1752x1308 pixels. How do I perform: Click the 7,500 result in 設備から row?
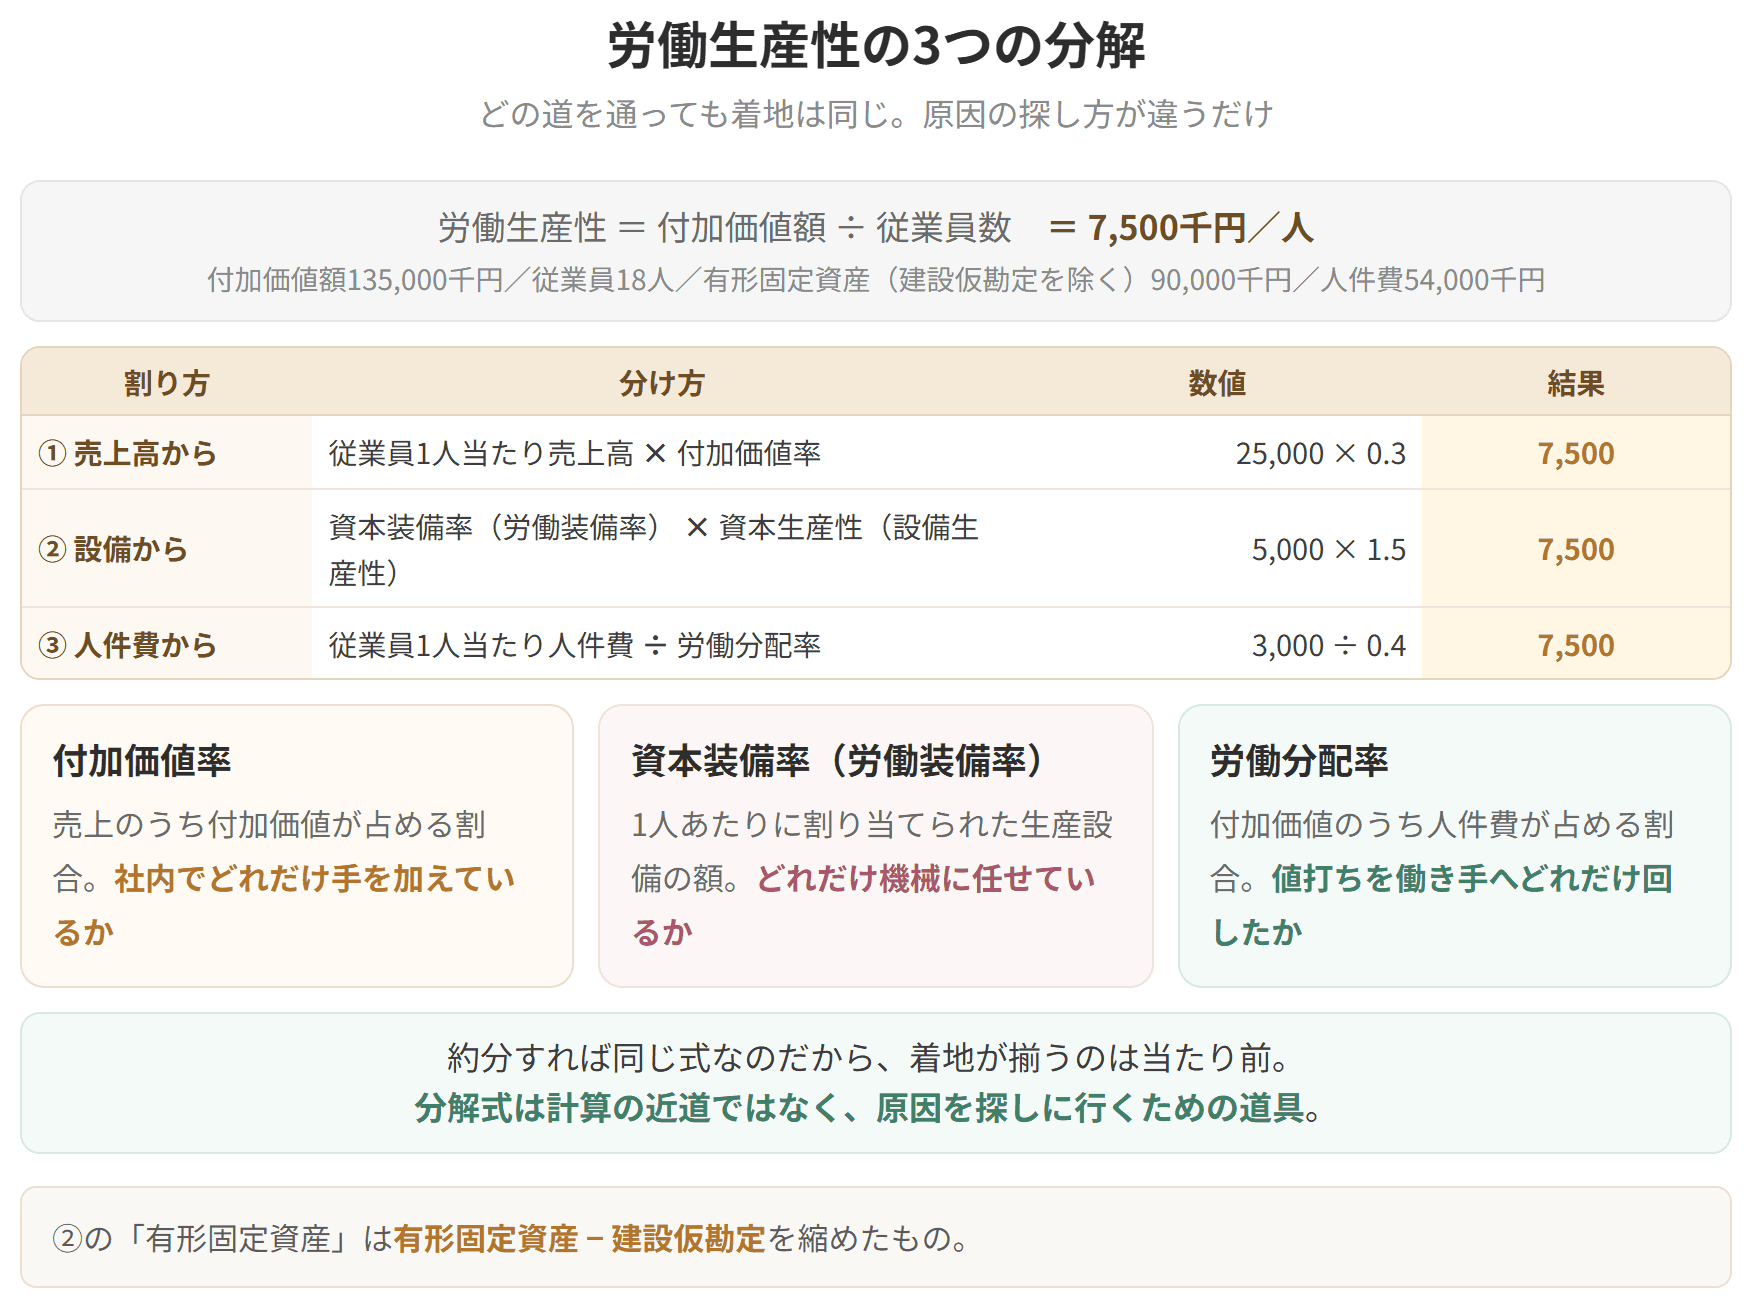[x=1576, y=549]
